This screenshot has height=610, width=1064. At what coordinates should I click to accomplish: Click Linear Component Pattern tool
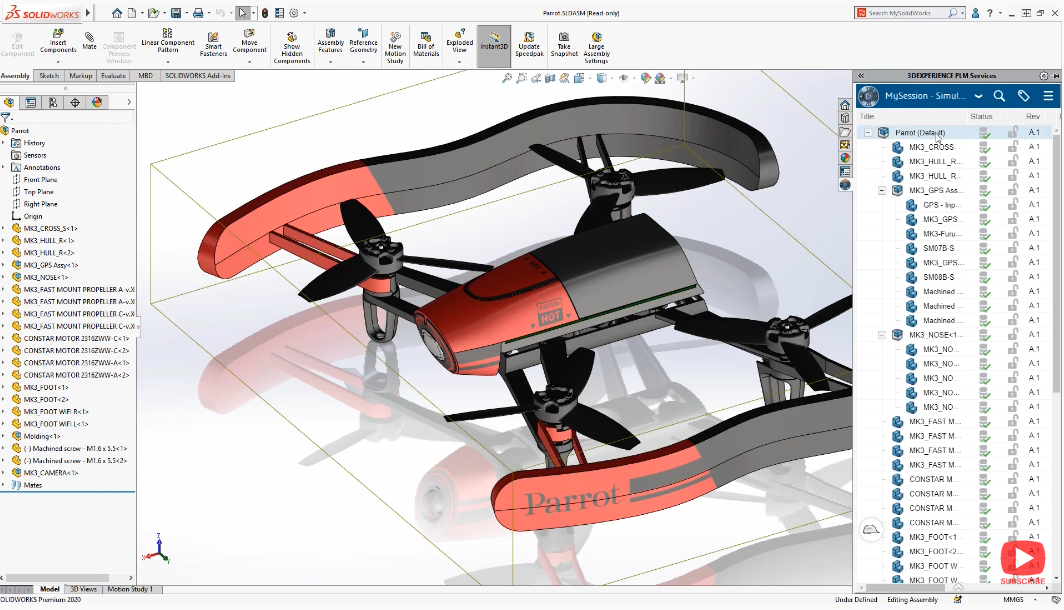pos(168,41)
